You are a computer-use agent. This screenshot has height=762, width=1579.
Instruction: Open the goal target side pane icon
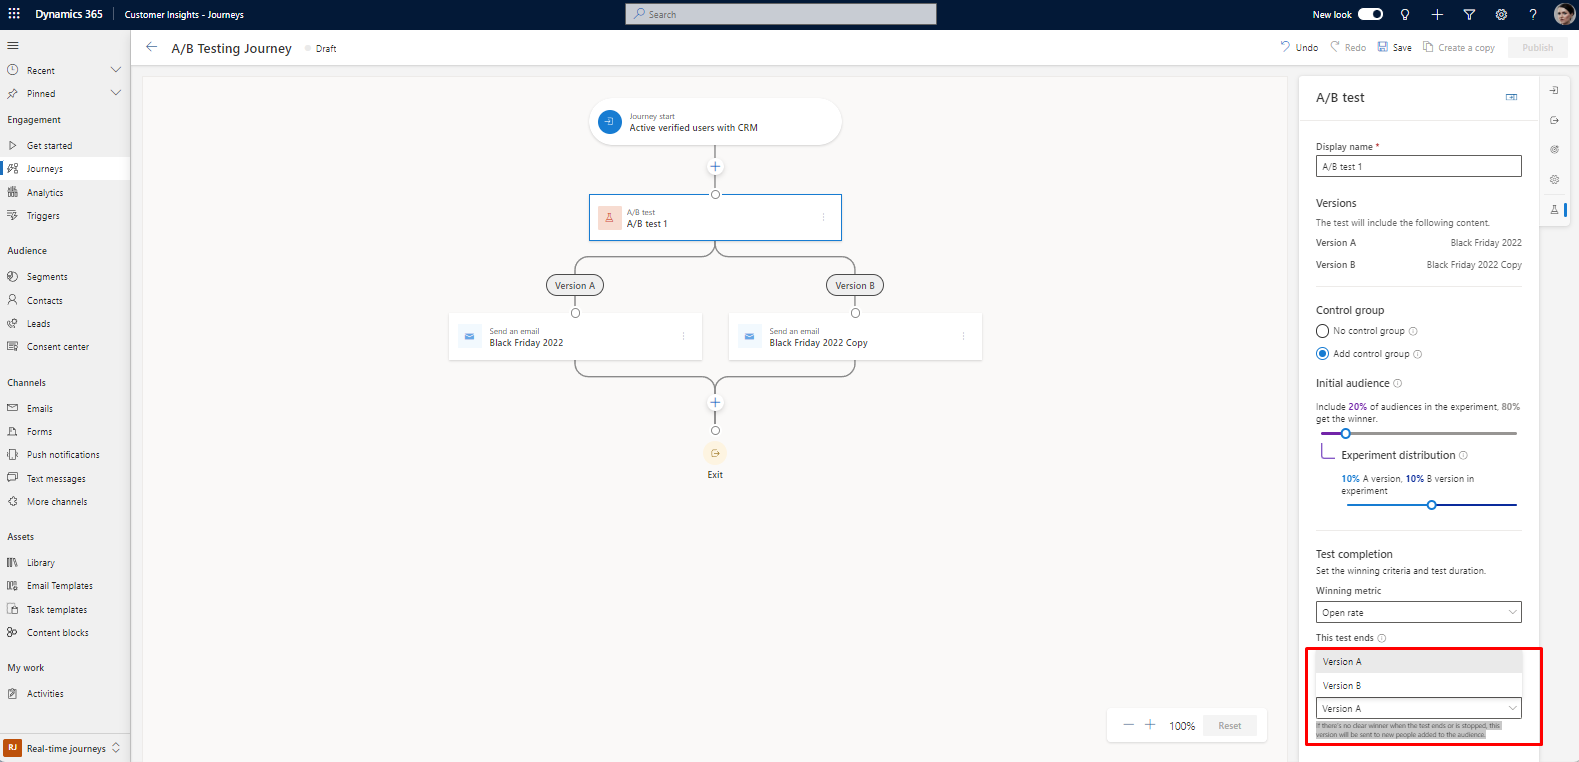point(1555,149)
